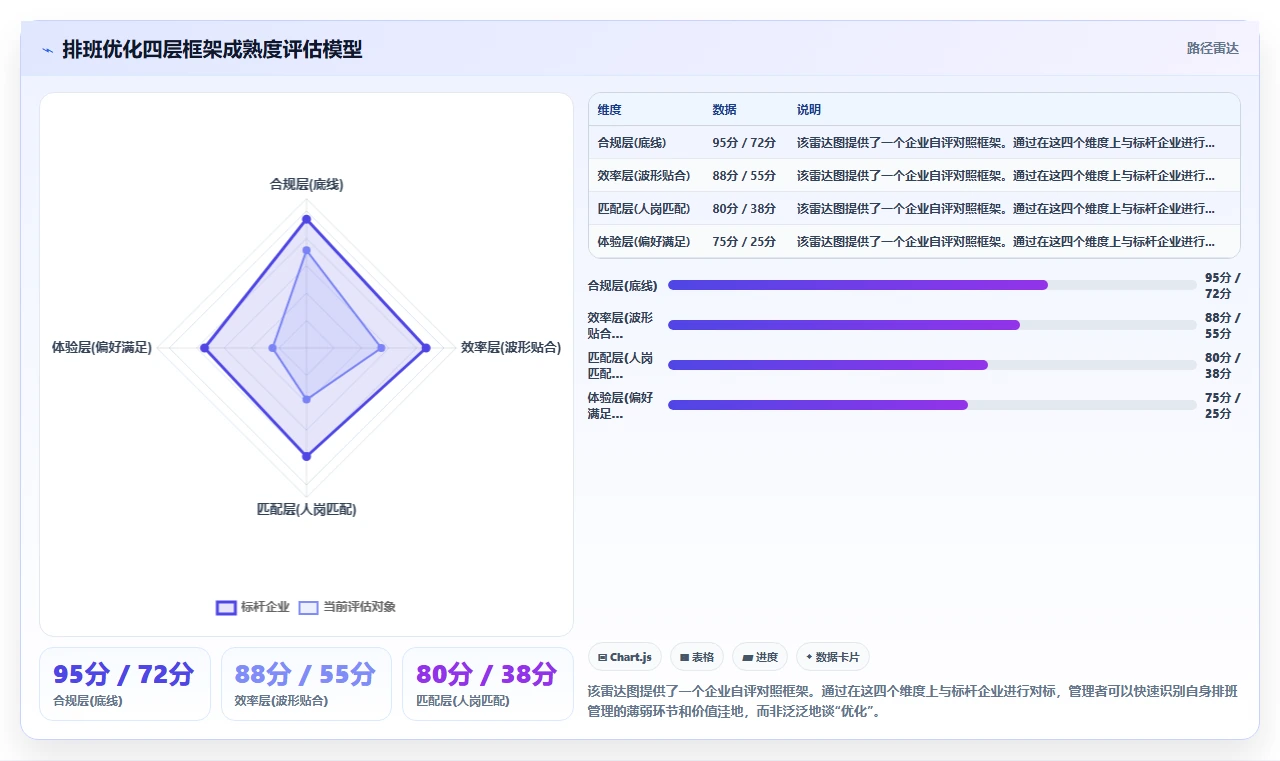
Task: Open the 95分 / 72分 合规层 data card
Action: pyautogui.click(x=124, y=684)
